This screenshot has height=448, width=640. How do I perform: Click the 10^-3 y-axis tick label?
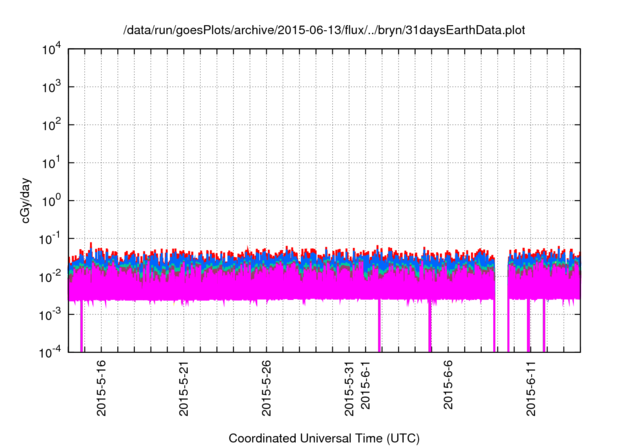pos(49,315)
